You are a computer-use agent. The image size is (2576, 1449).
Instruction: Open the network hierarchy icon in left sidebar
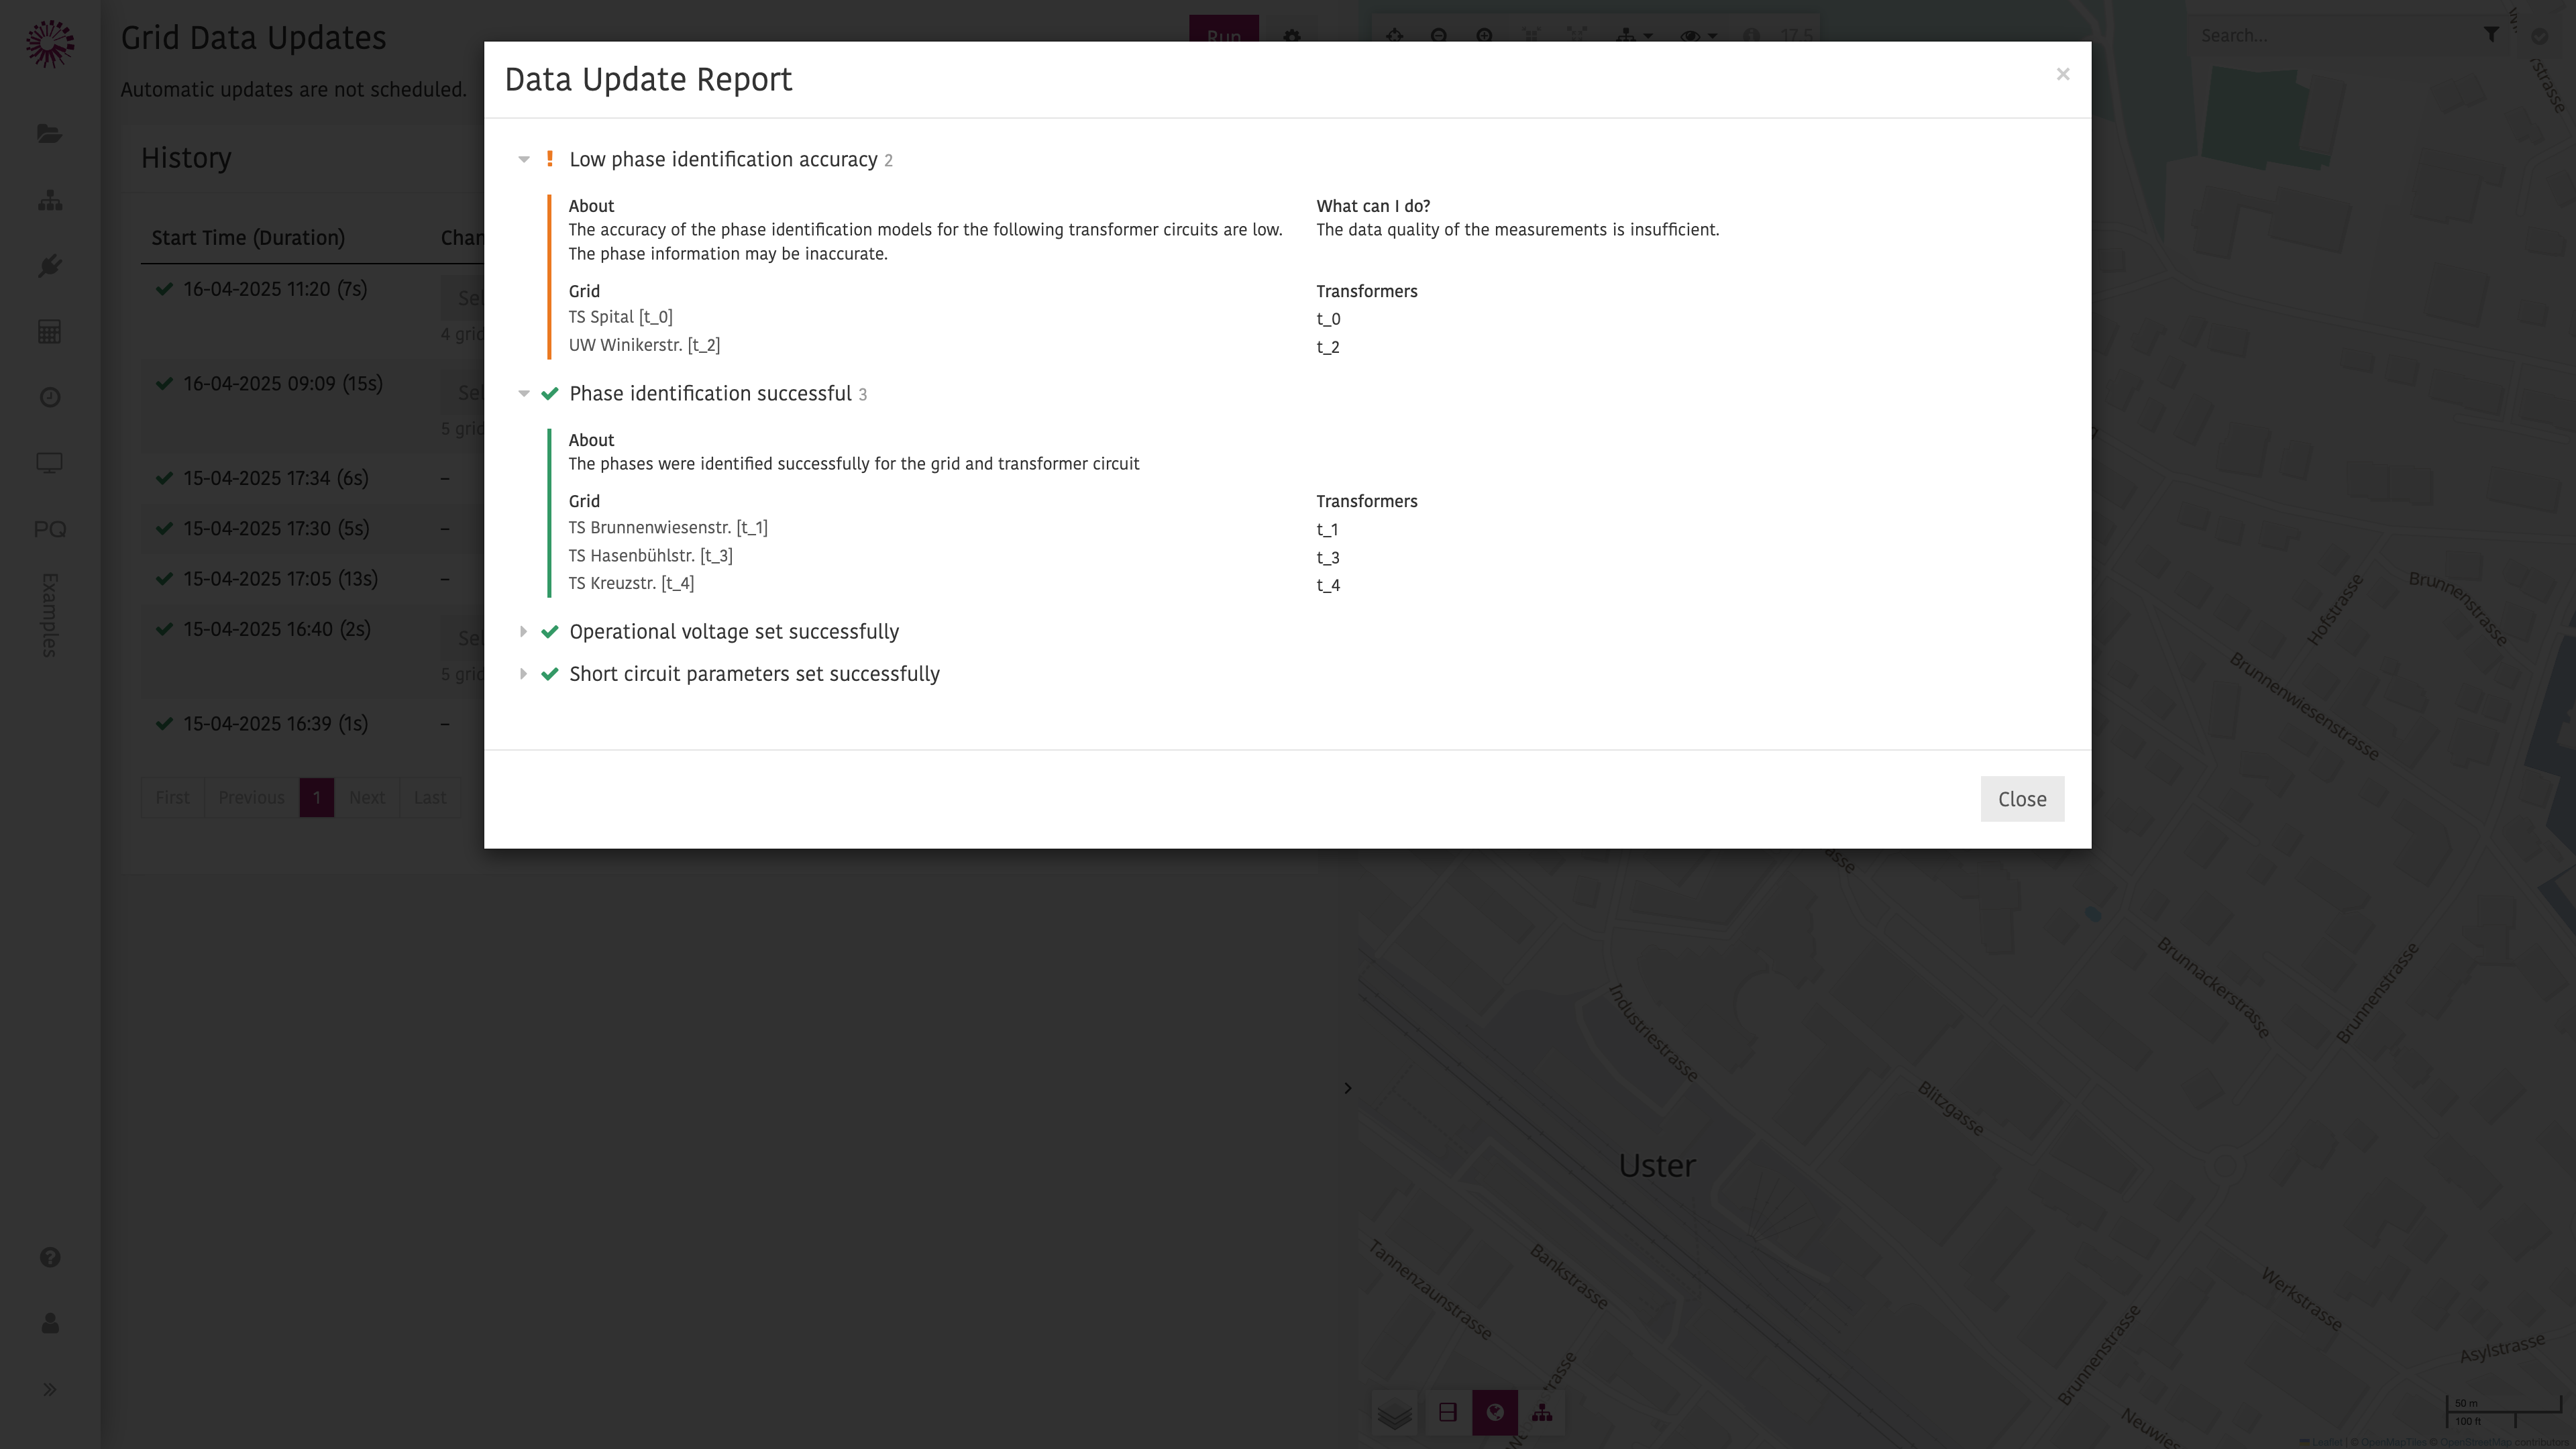coord(49,200)
